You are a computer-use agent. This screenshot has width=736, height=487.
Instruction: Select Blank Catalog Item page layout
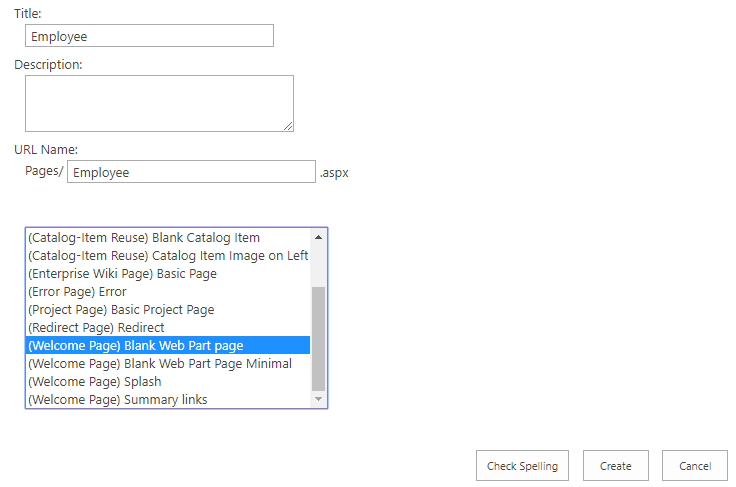coord(144,238)
